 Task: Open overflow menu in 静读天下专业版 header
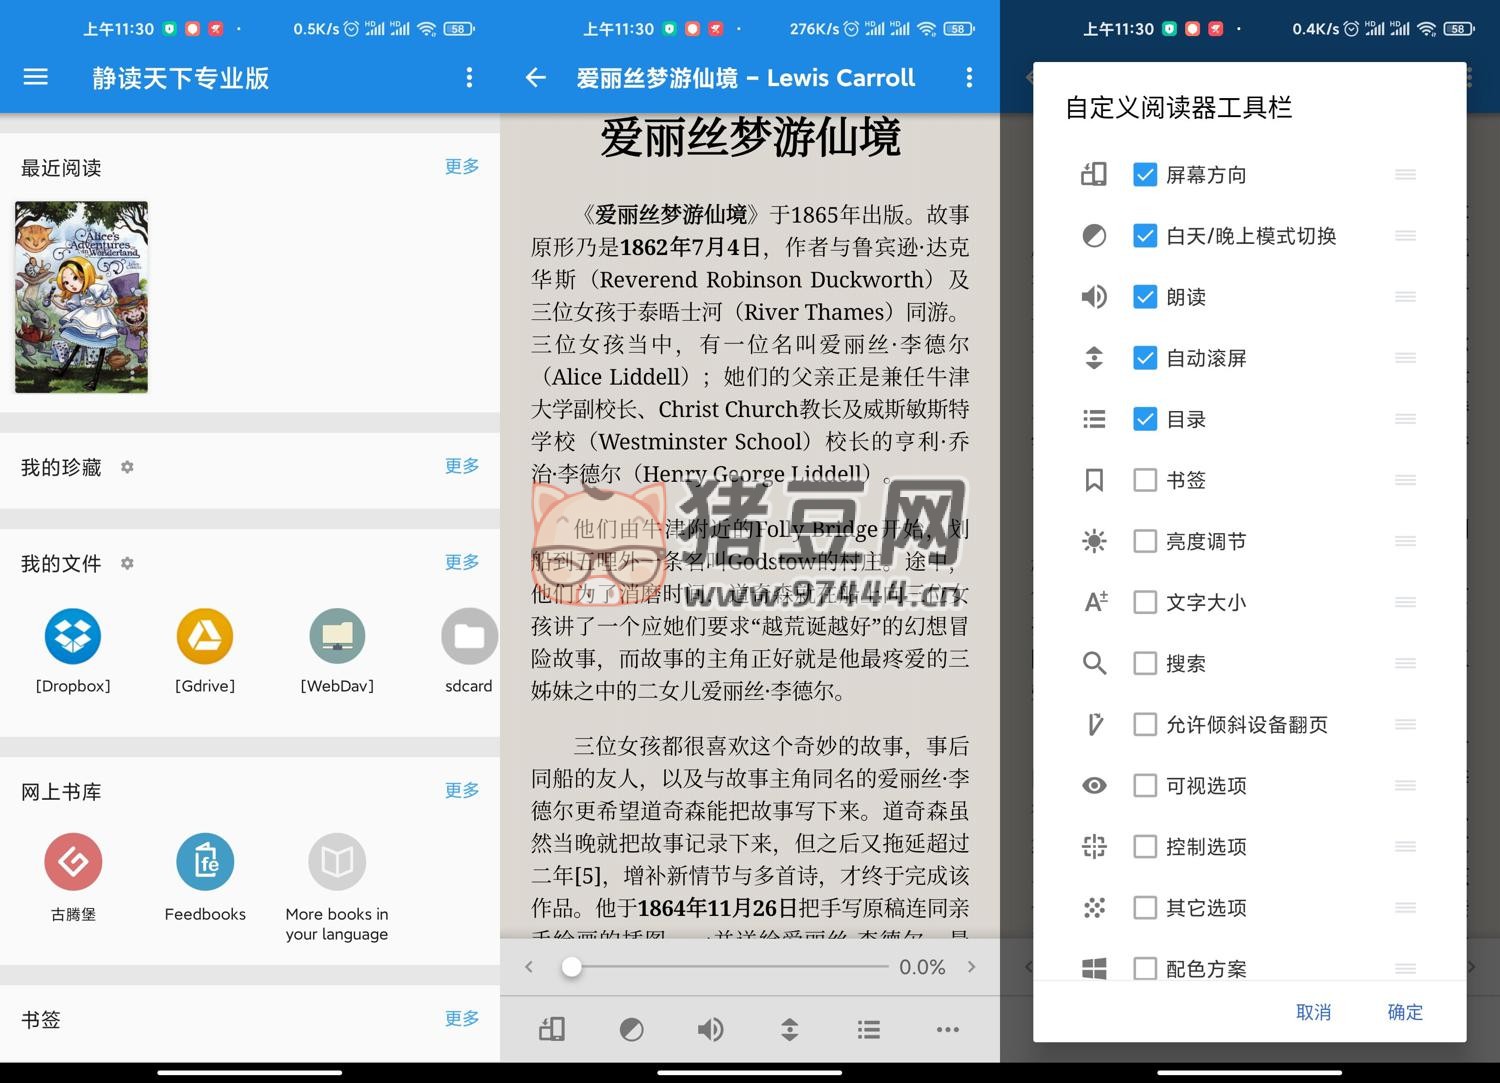click(x=469, y=77)
